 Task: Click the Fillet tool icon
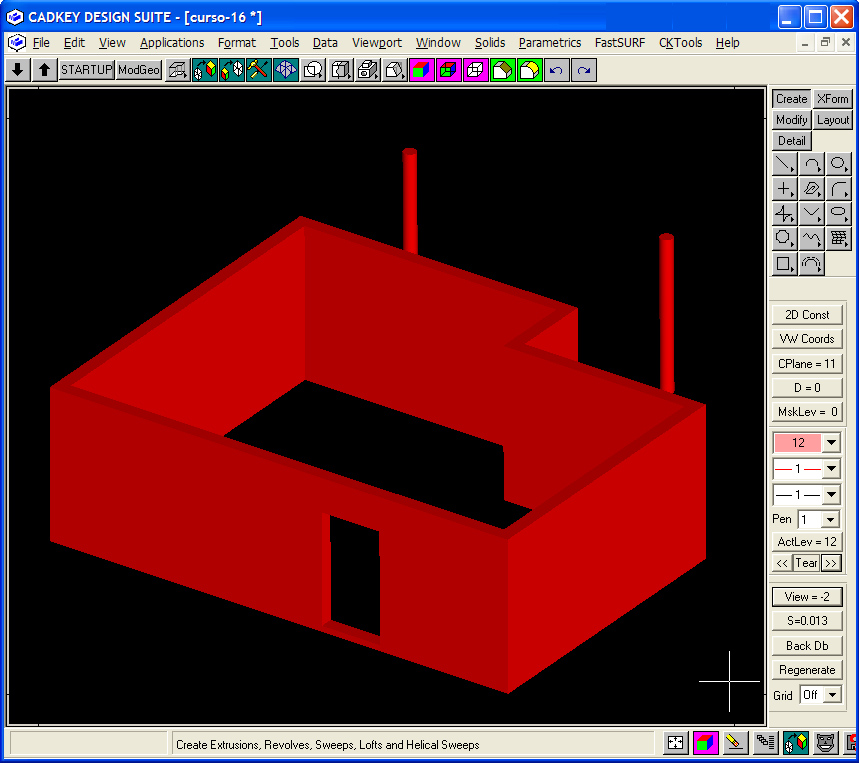(839, 189)
